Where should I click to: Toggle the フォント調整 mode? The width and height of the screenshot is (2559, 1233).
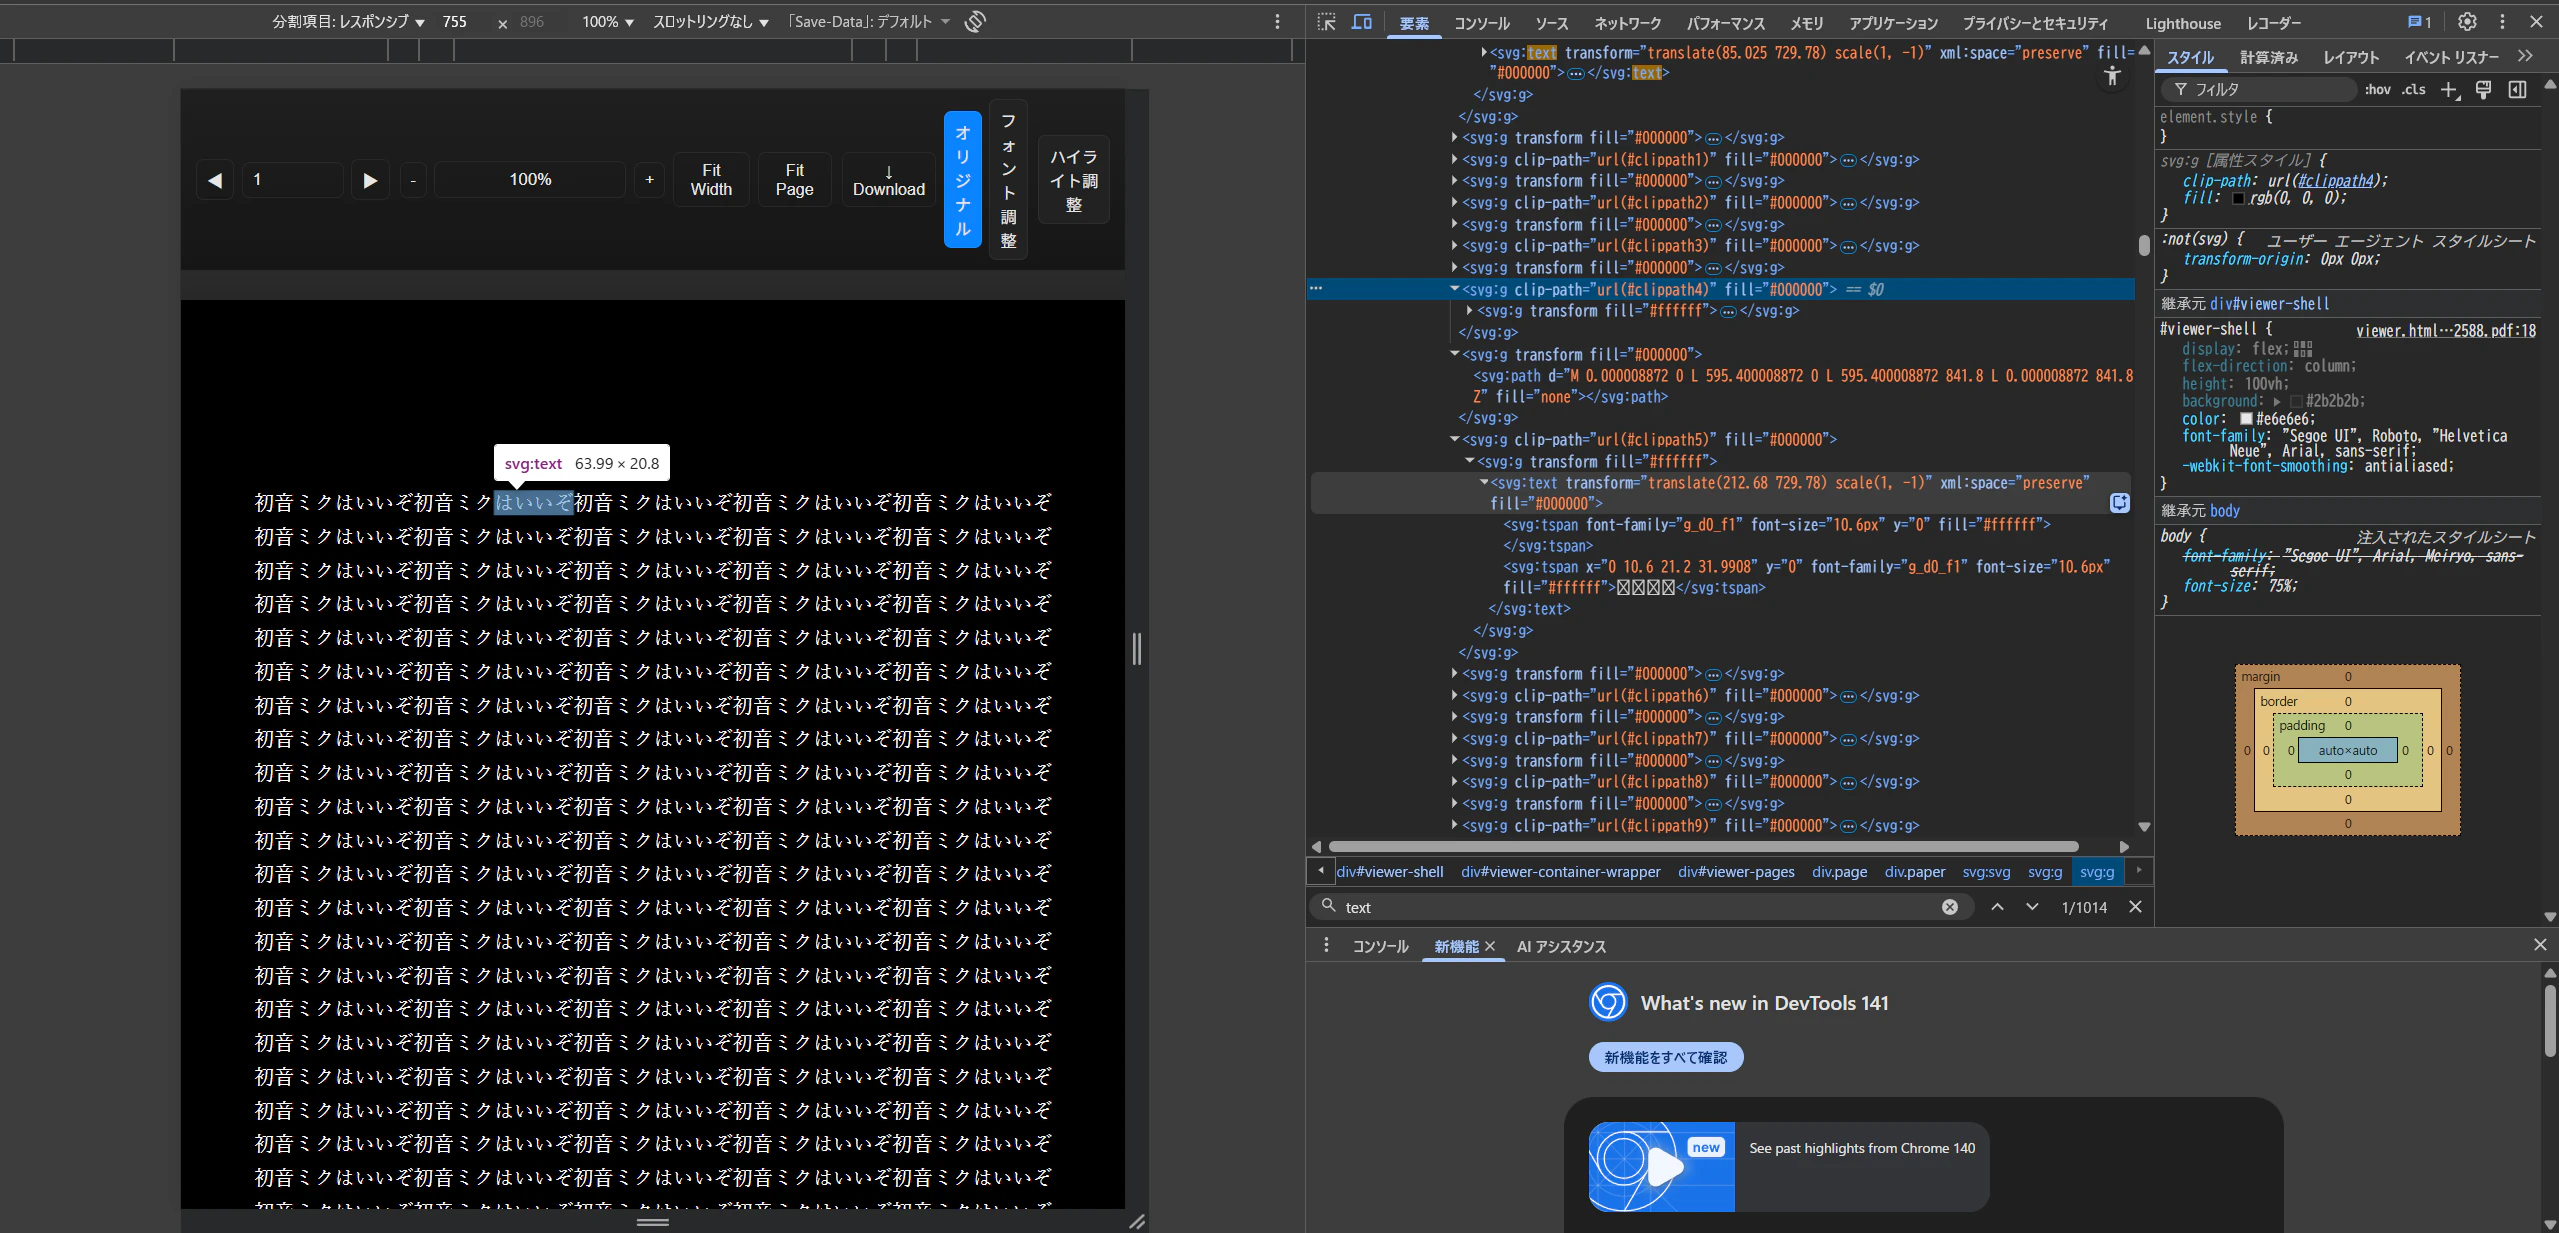point(1008,180)
